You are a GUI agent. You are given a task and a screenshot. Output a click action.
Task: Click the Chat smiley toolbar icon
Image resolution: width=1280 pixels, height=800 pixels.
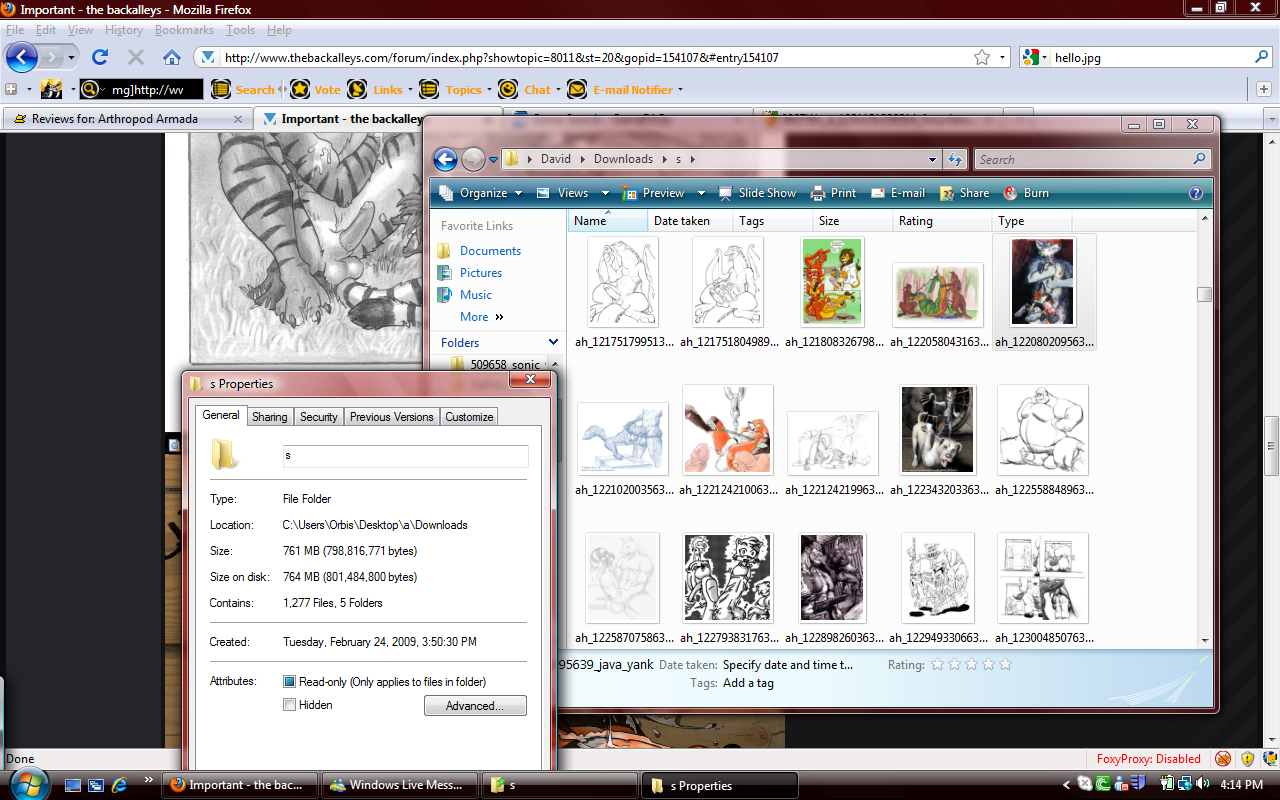(508, 89)
